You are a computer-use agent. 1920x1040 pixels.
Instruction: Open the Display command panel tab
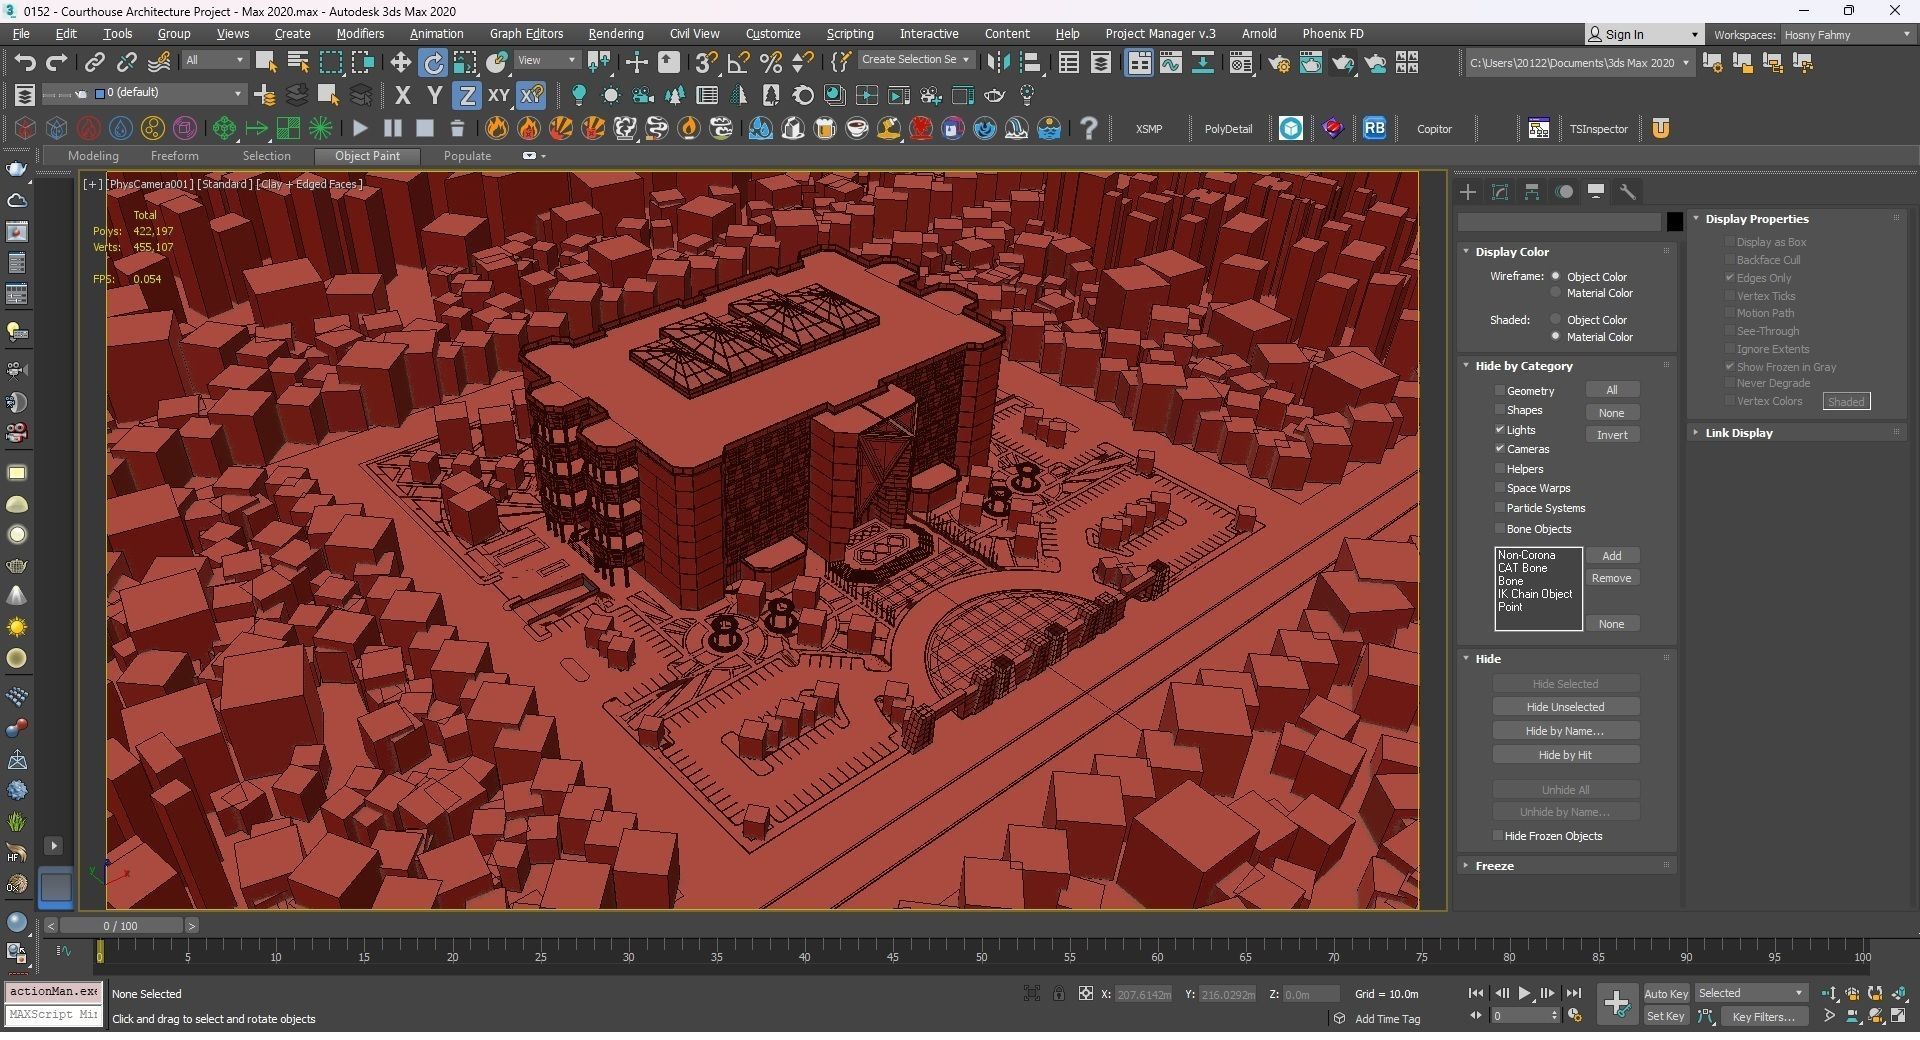point(1596,191)
